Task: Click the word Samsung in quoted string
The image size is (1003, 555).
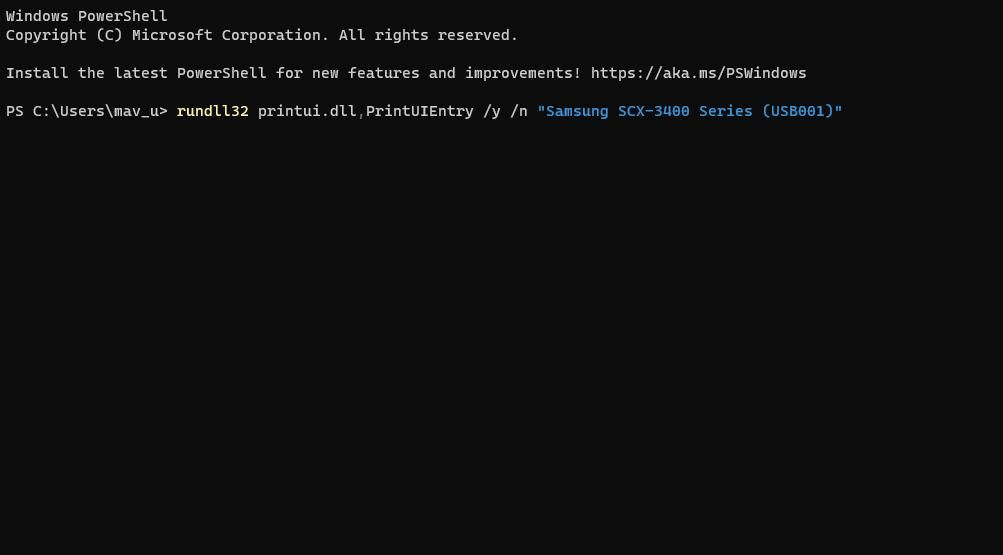Action: (x=577, y=111)
